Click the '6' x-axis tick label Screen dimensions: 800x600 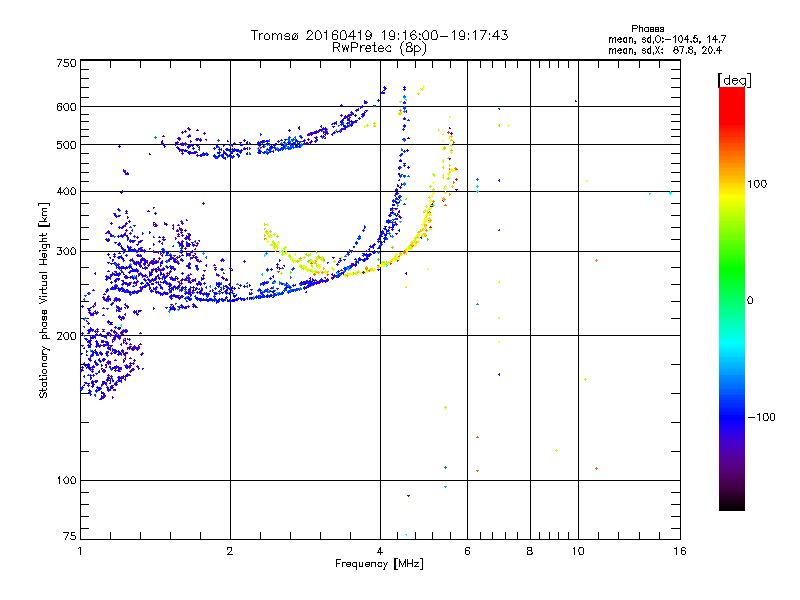467,551
